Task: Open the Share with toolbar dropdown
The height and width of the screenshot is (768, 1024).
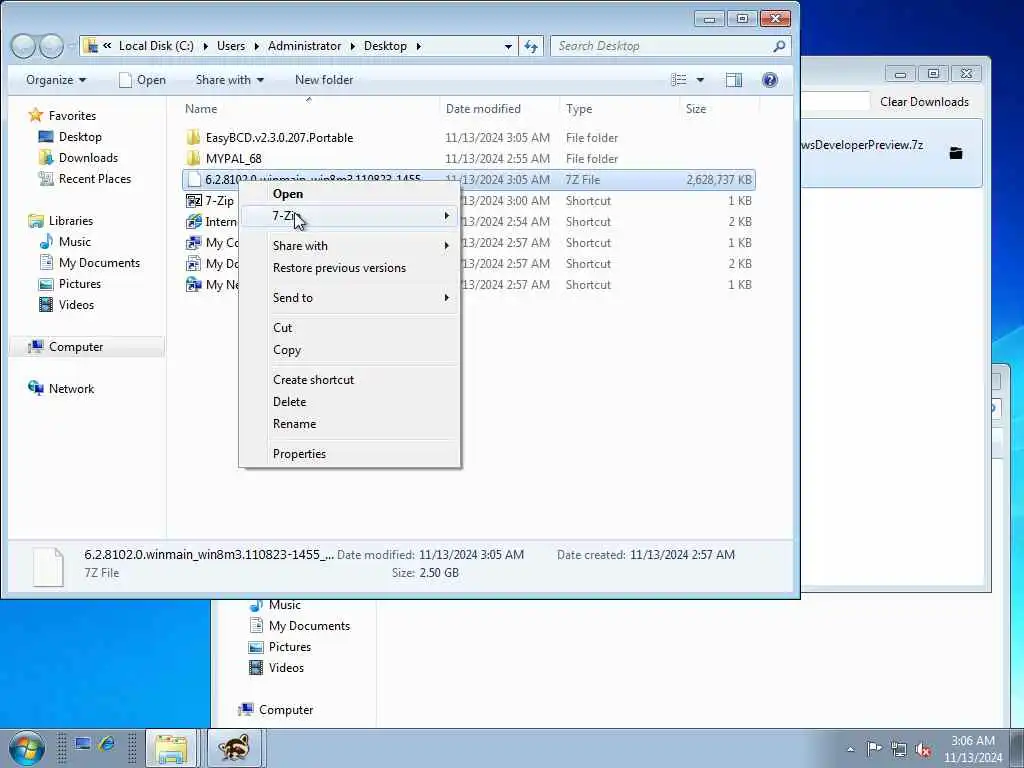Action: (x=229, y=80)
